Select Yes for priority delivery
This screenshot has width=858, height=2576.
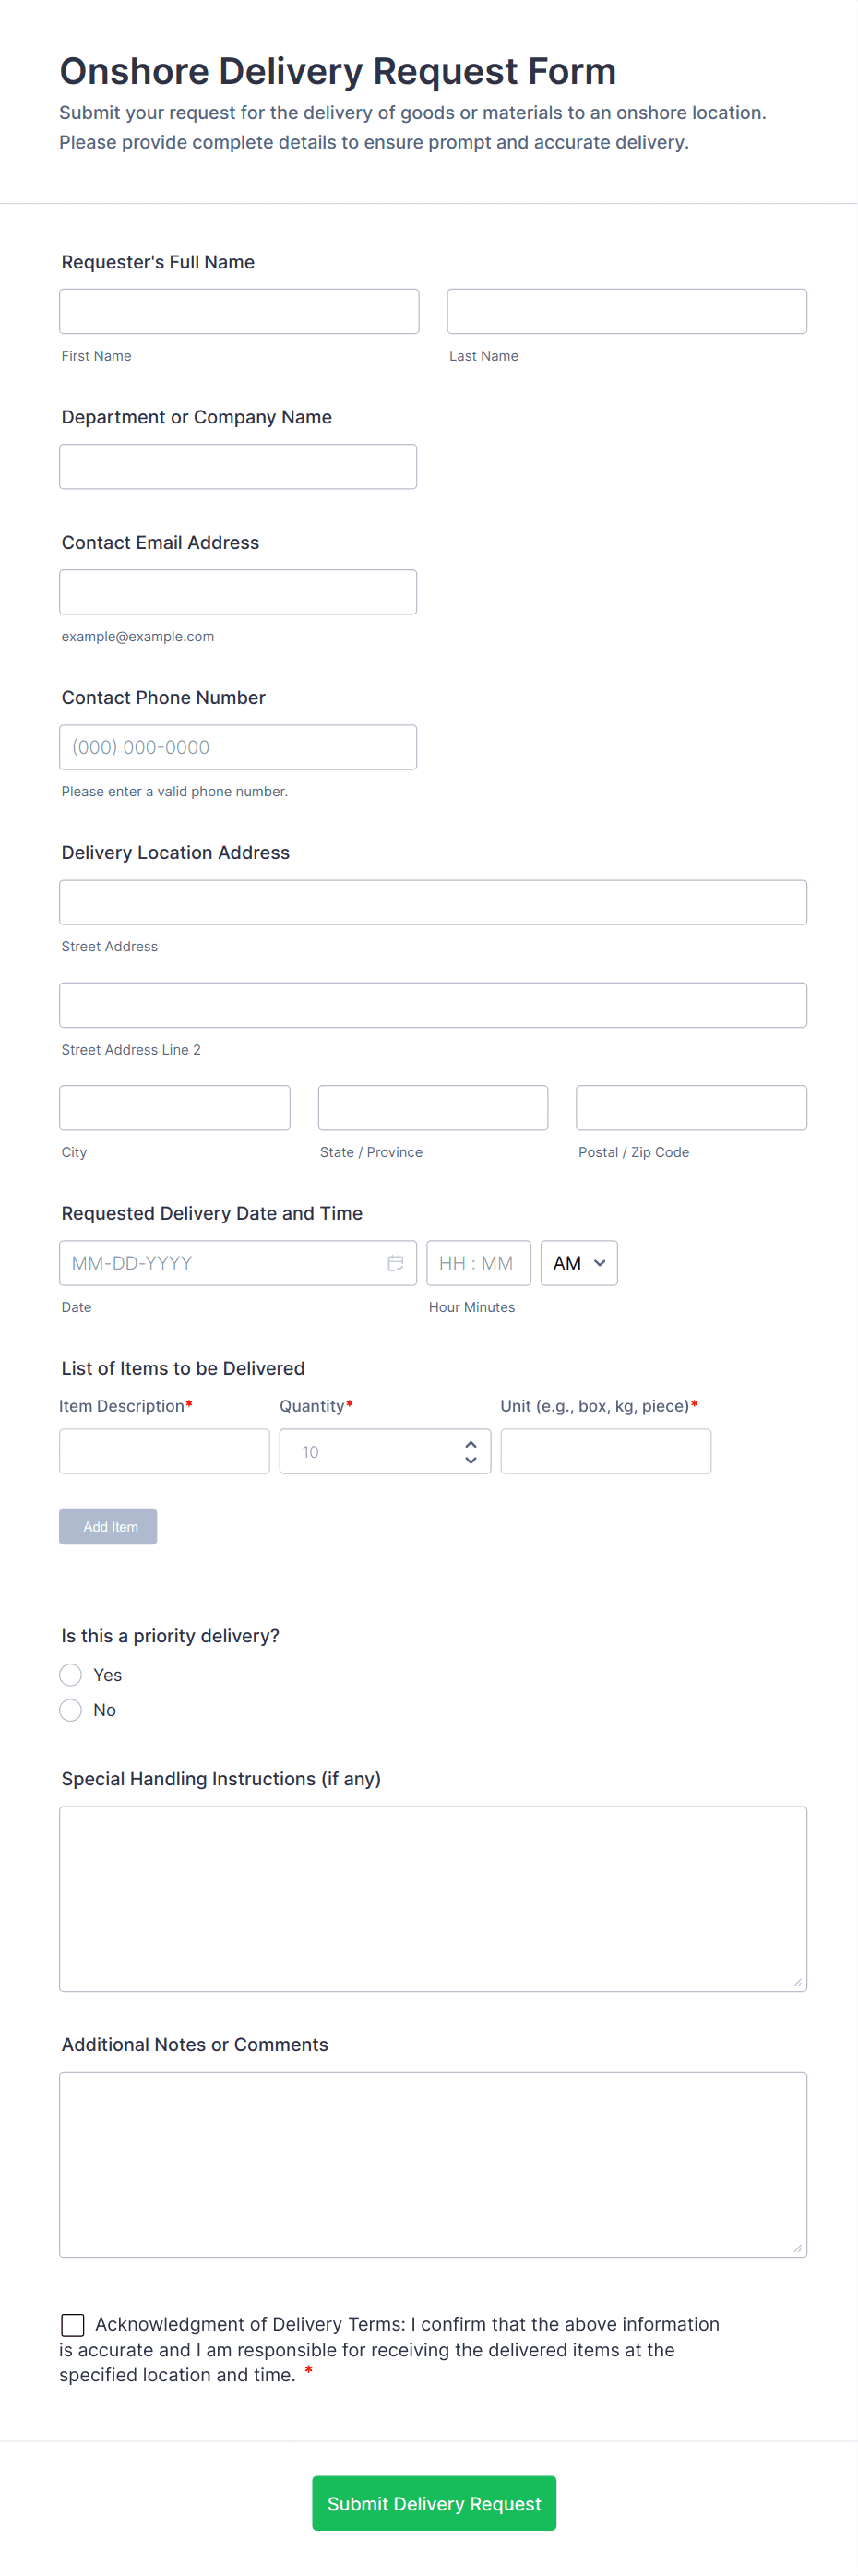(x=71, y=1675)
